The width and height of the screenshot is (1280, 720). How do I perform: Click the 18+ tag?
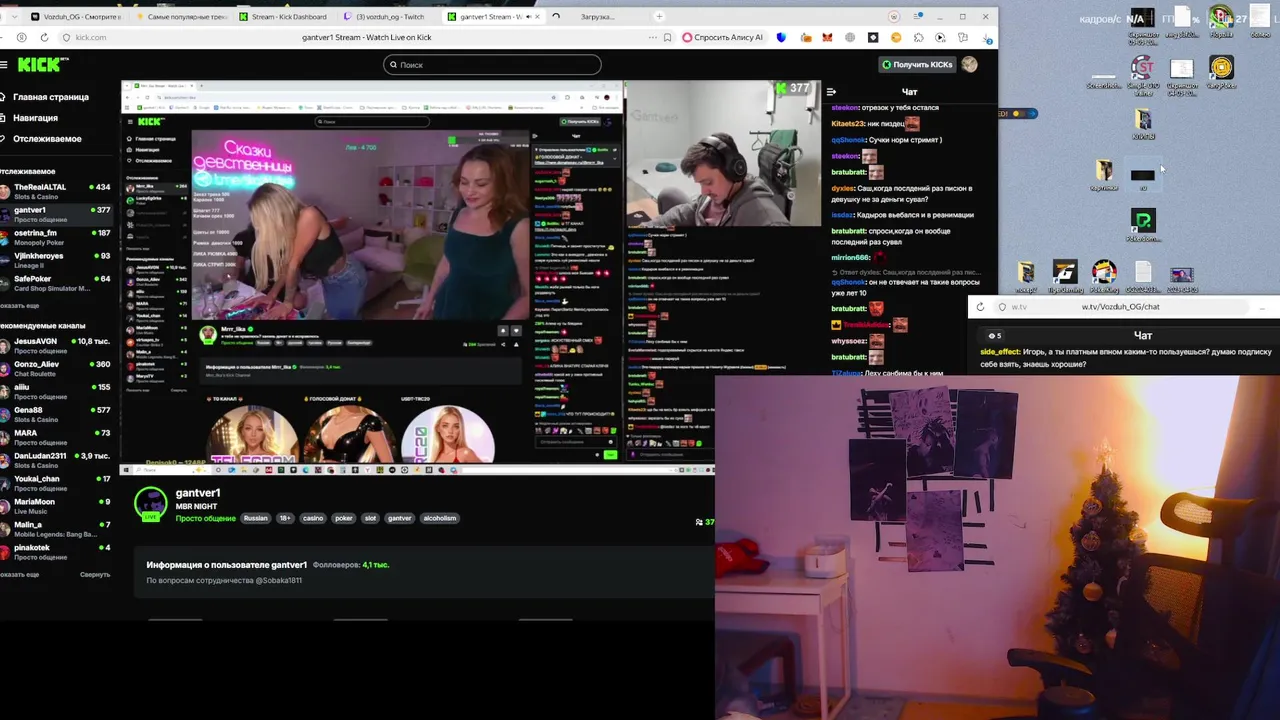click(x=285, y=518)
